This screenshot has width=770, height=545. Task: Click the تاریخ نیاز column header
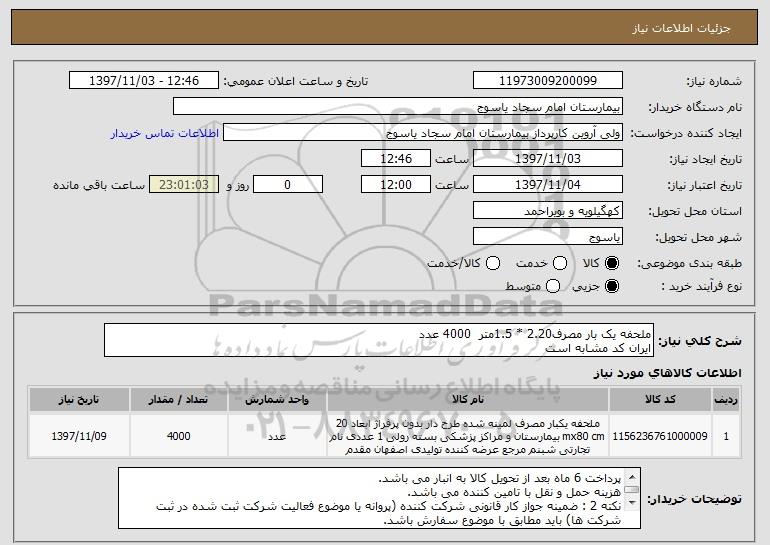point(79,400)
